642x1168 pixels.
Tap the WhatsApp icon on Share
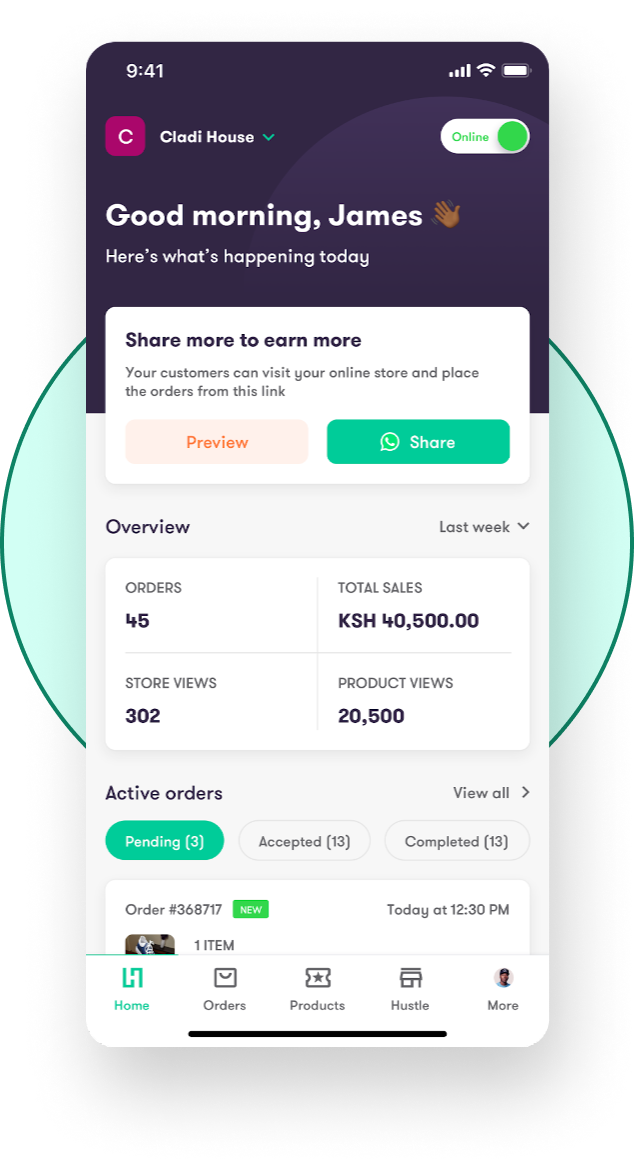[x=390, y=442]
